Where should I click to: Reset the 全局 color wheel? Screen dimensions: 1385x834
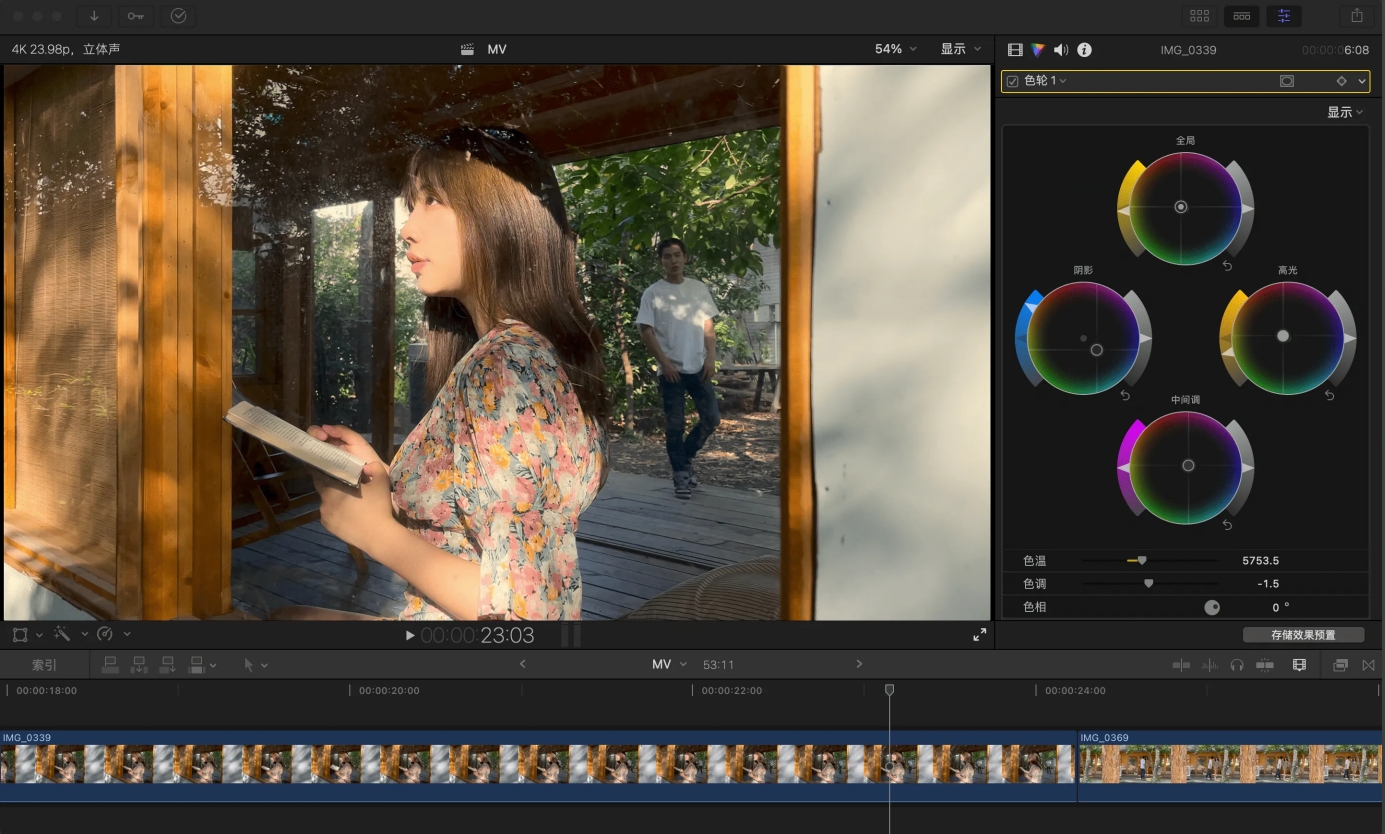pyautogui.click(x=1227, y=266)
